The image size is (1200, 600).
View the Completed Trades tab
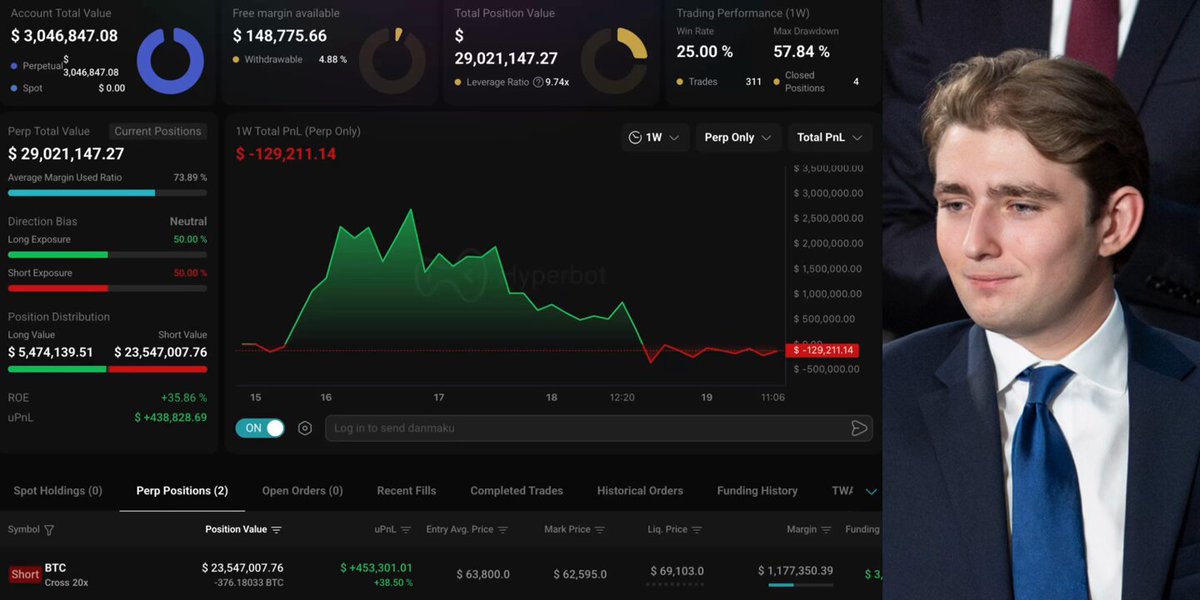(x=517, y=491)
